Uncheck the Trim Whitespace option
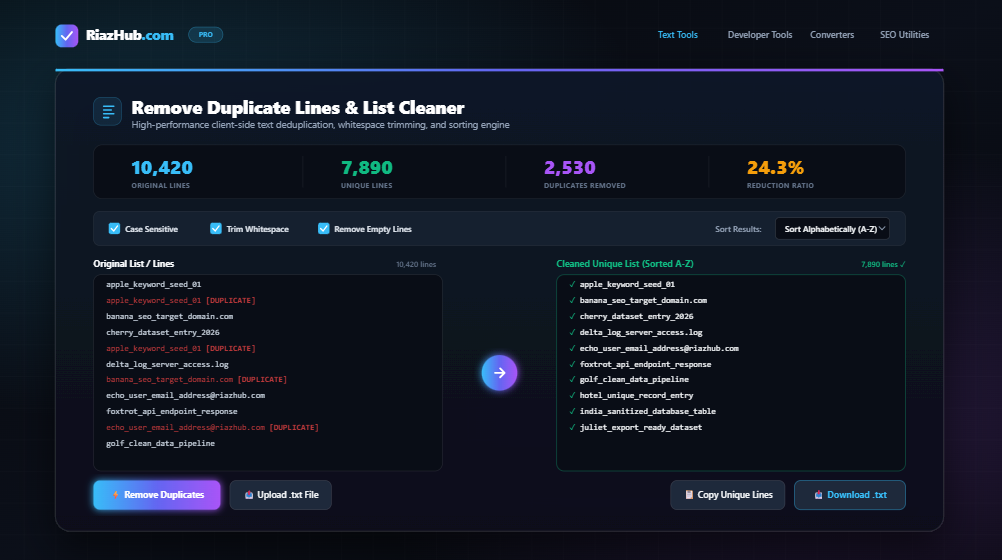The height and width of the screenshot is (560, 1002). (216, 229)
